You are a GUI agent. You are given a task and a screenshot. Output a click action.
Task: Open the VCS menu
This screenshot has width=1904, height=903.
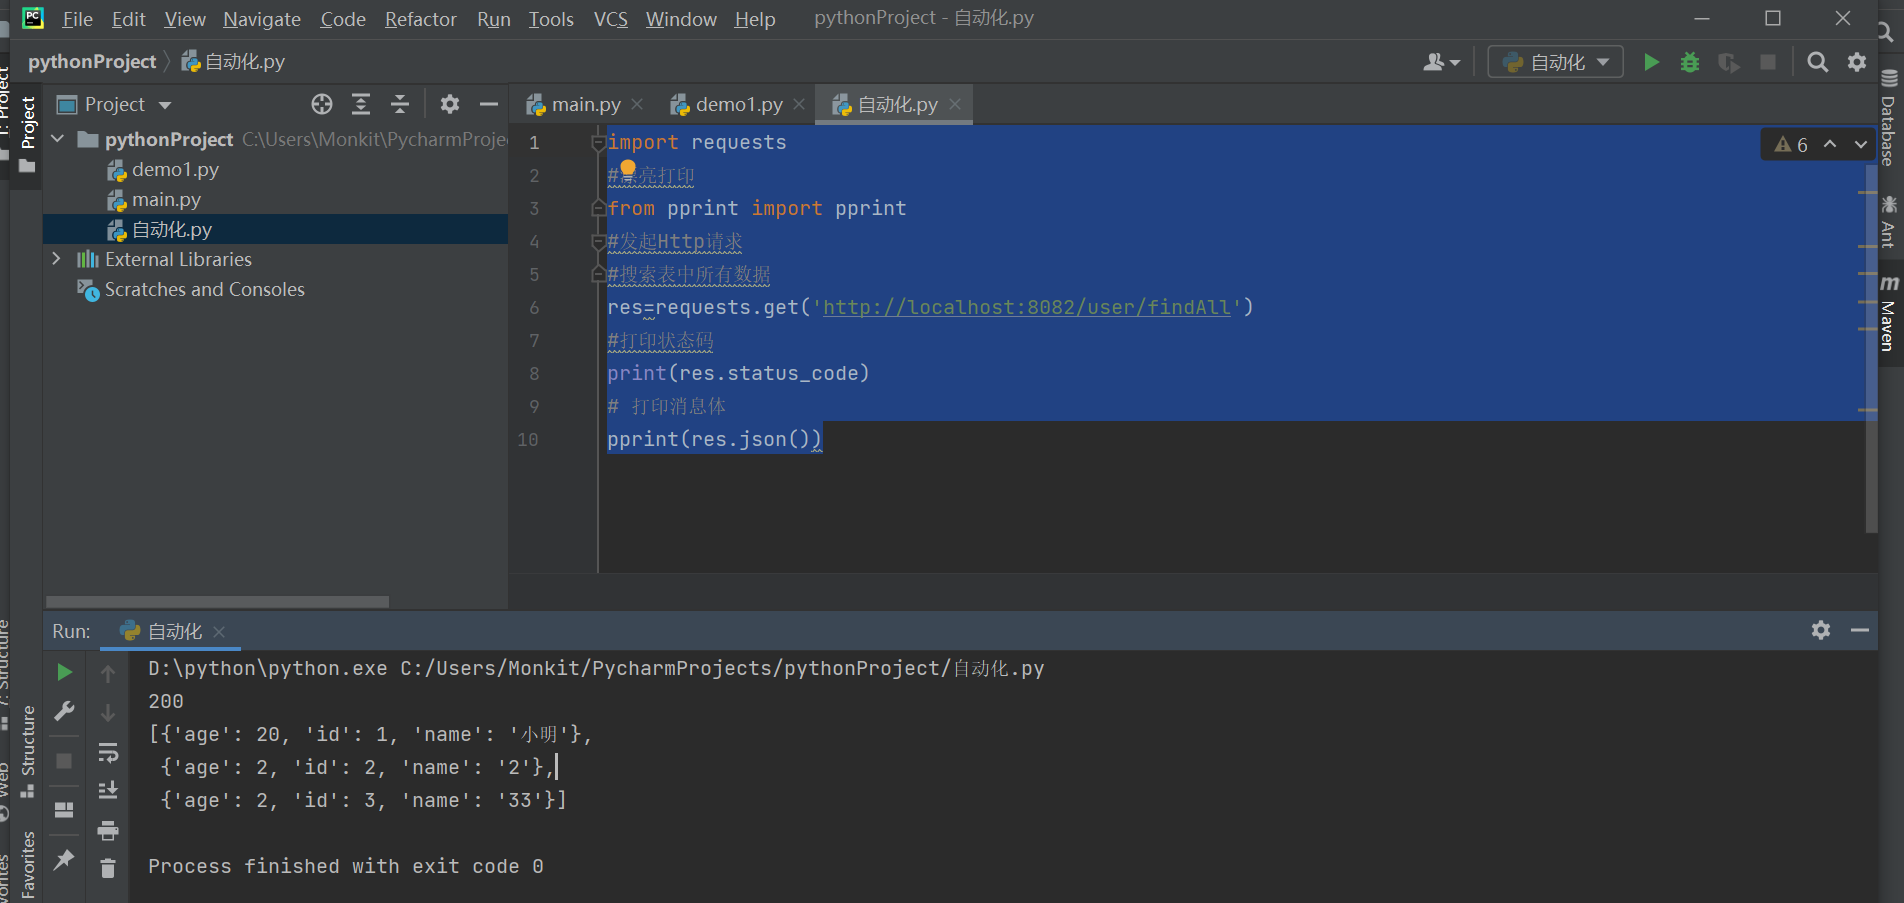point(610,19)
